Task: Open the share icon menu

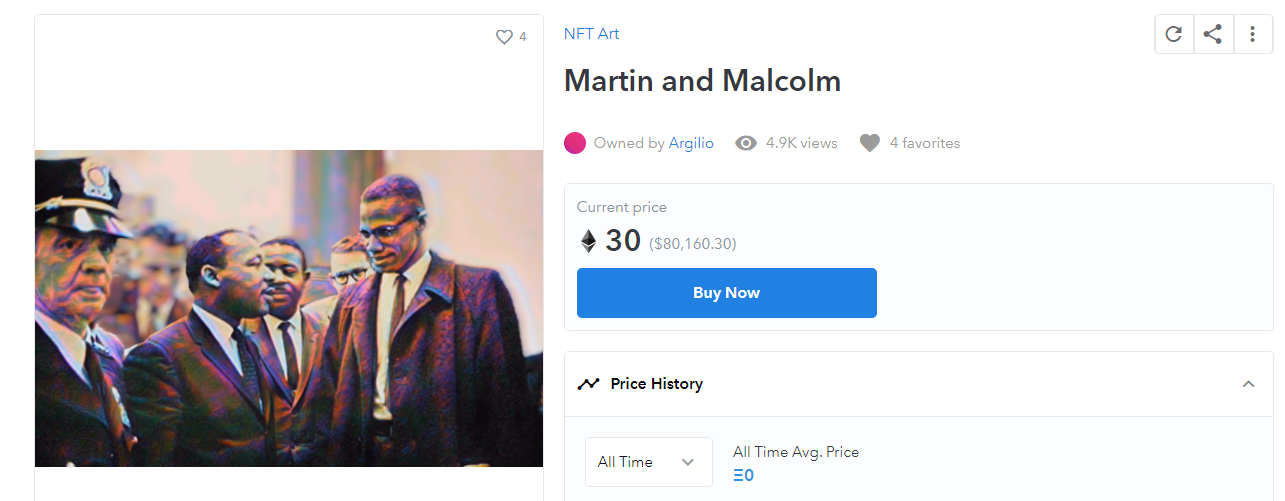Action: (1213, 34)
